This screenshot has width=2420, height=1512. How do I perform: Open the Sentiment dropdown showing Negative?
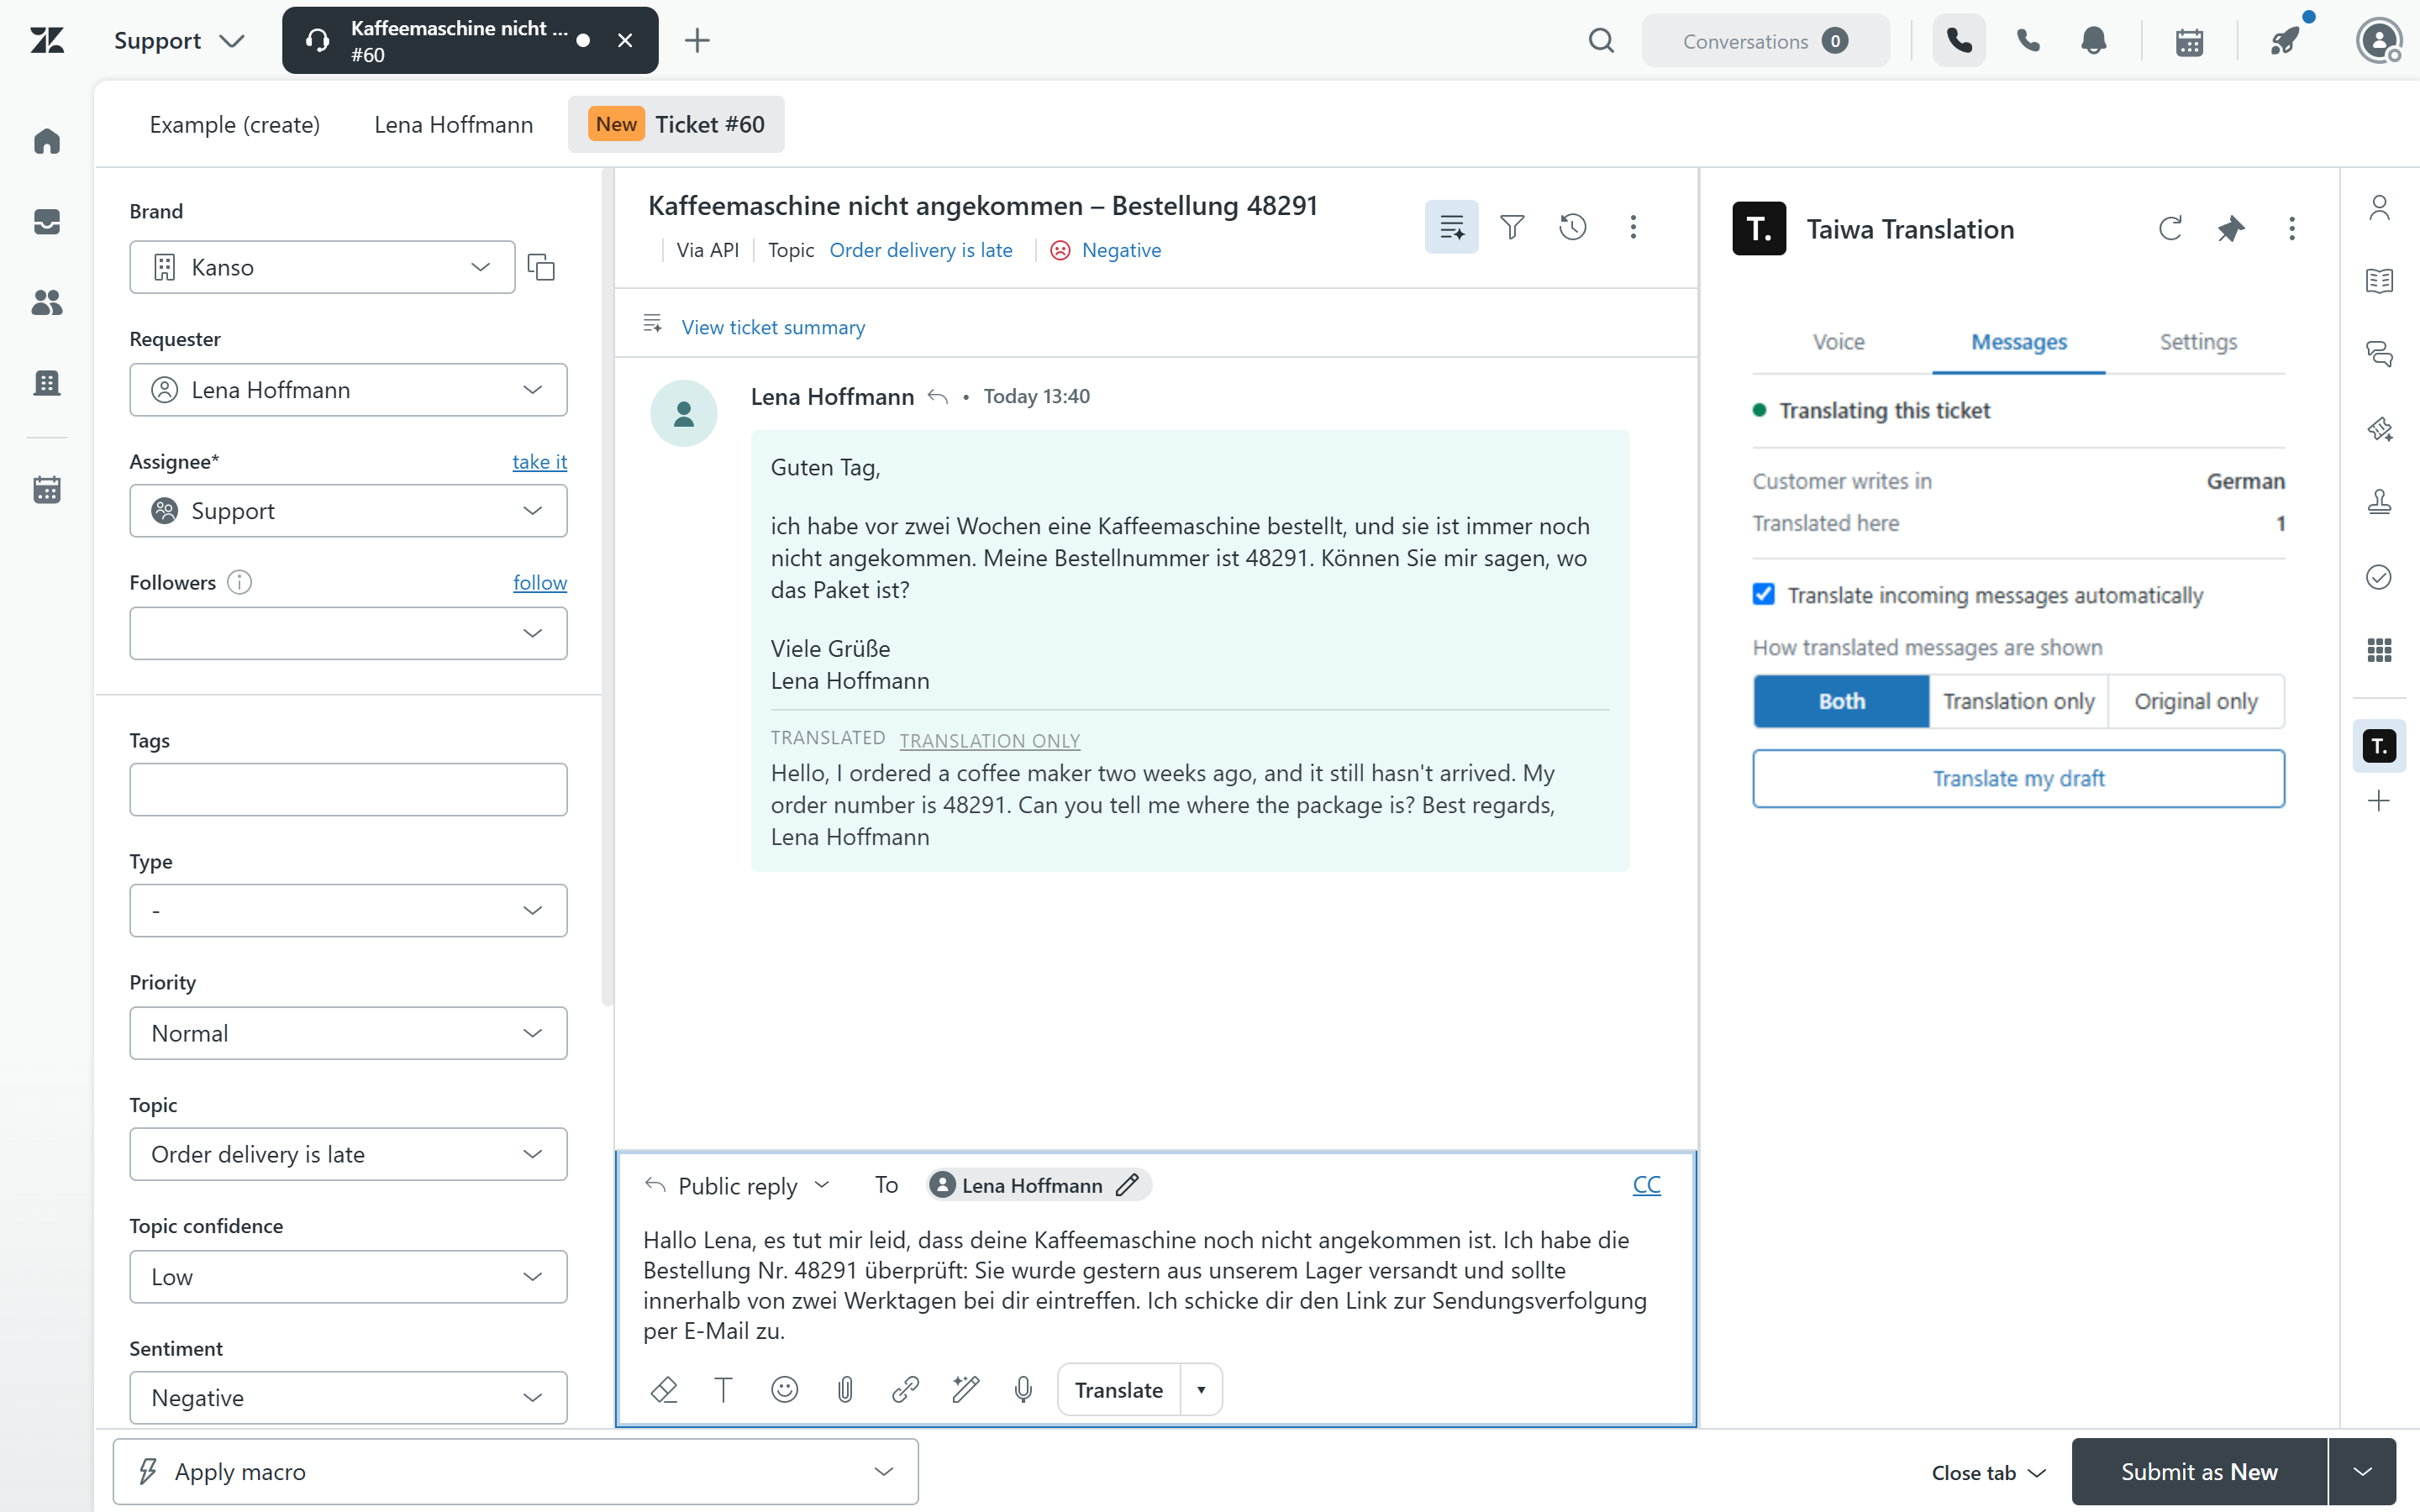coord(348,1397)
